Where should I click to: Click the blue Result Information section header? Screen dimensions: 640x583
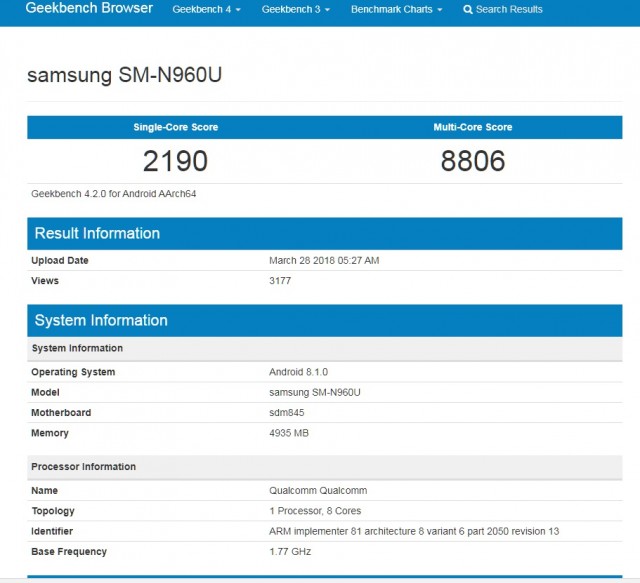pyautogui.click(x=97, y=234)
